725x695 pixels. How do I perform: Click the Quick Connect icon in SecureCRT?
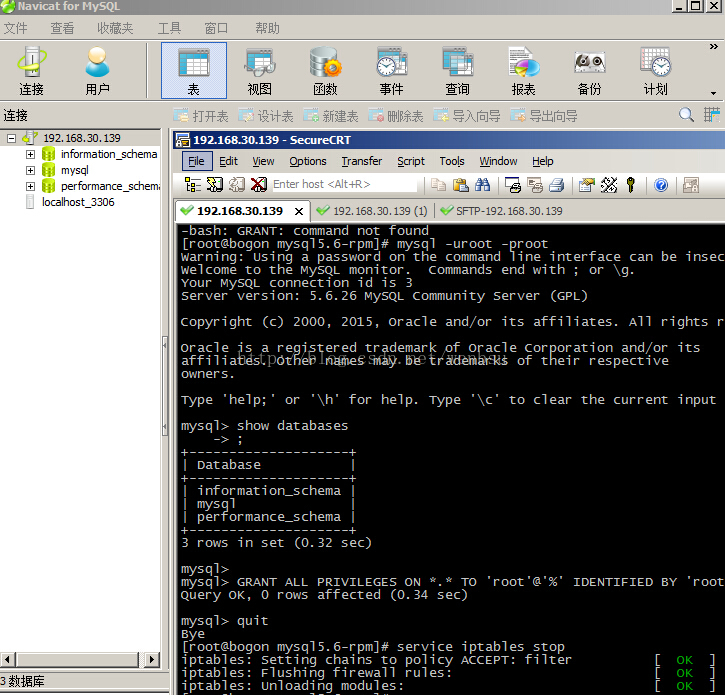(x=215, y=185)
